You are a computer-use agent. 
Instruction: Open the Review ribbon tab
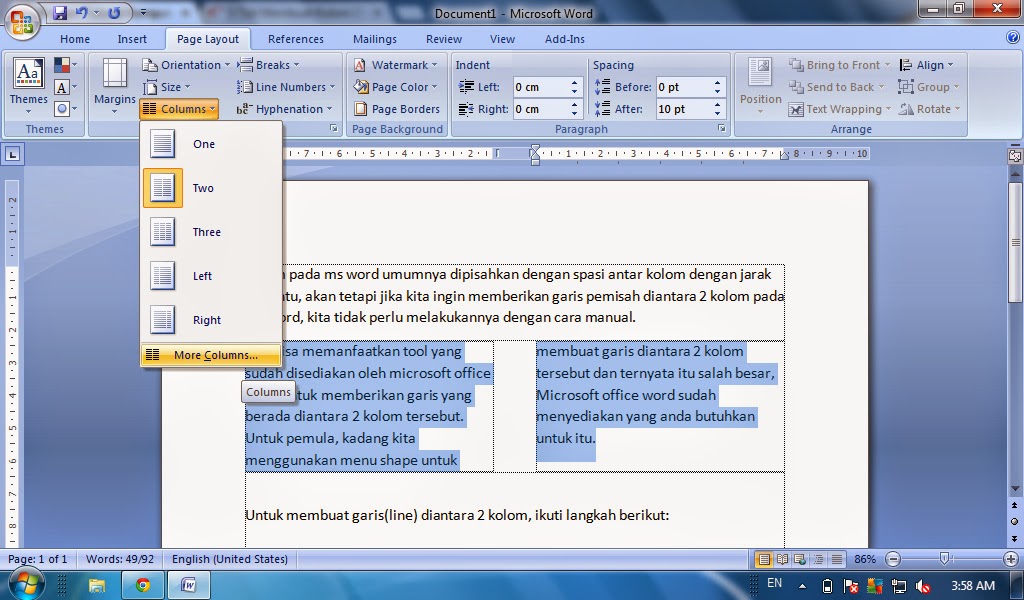tap(444, 39)
